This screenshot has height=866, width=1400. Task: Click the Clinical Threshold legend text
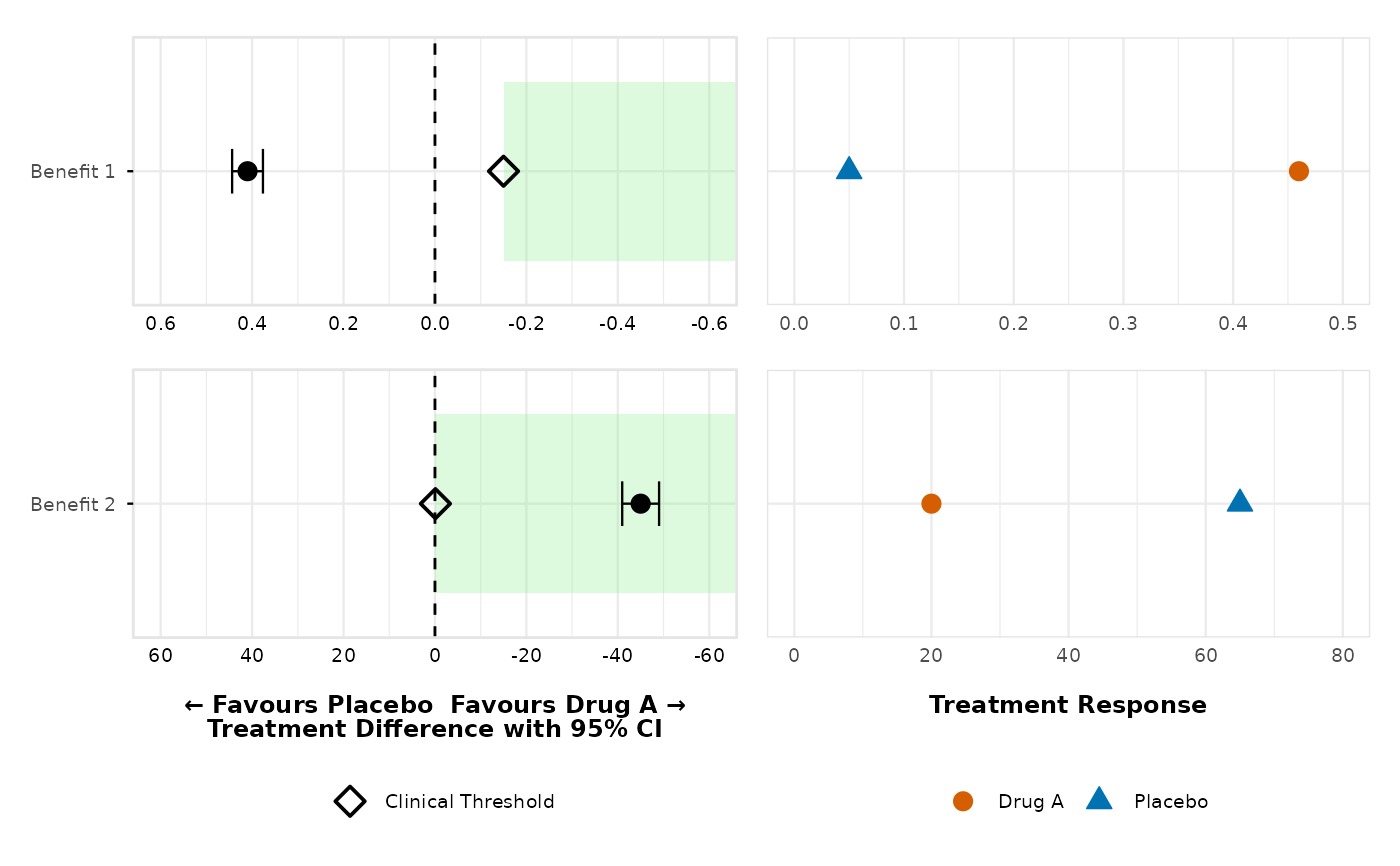pyautogui.click(x=469, y=802)
